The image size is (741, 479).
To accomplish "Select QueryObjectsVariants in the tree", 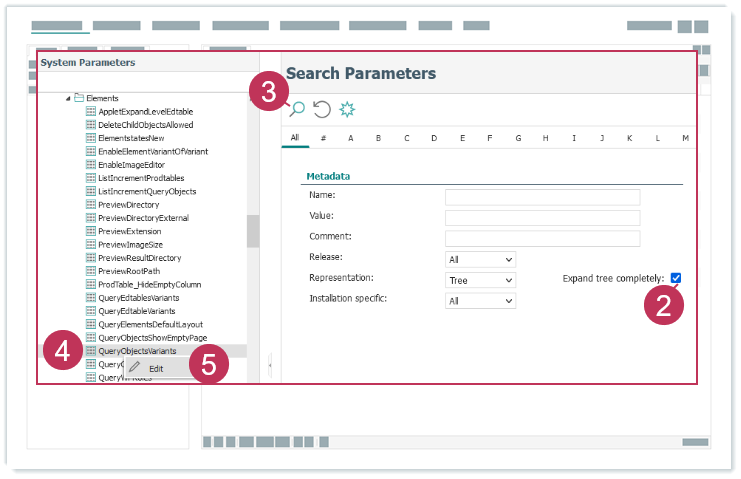I will click(137, 351).
